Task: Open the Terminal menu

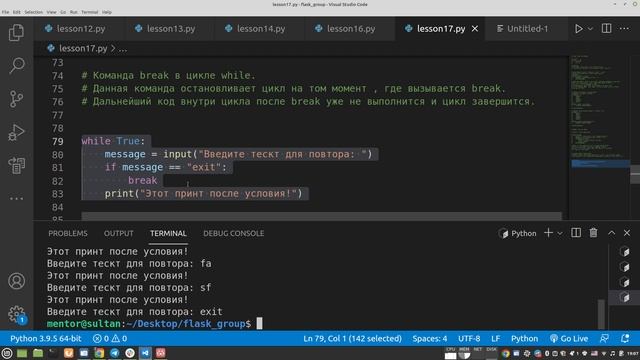Action: [89, 12]
